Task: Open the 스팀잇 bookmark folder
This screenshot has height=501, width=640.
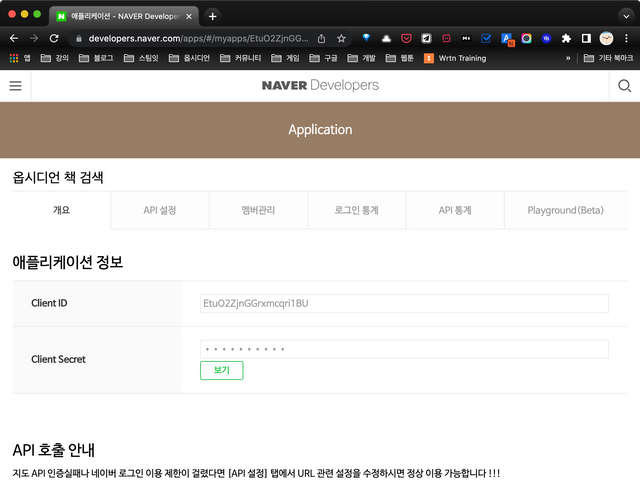Action: (141, 58)
